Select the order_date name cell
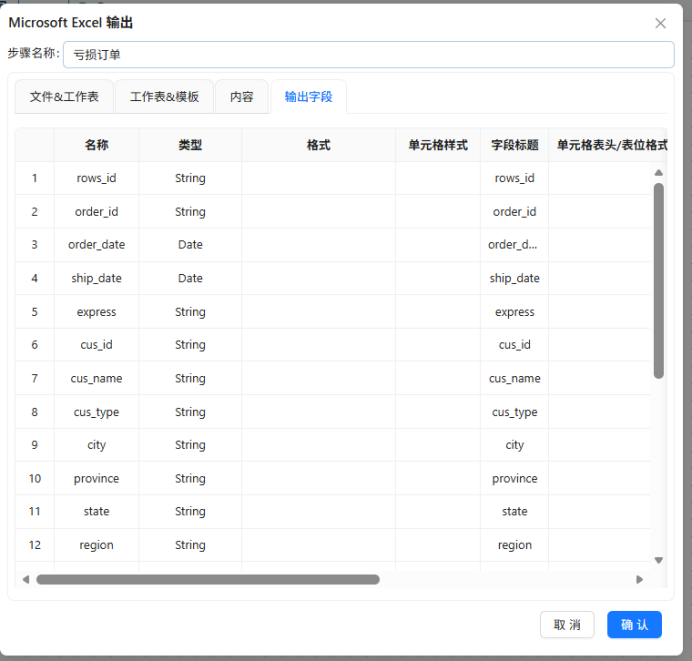Image resolution: width=692 pixels, height=661 pixels. point(97,245)
